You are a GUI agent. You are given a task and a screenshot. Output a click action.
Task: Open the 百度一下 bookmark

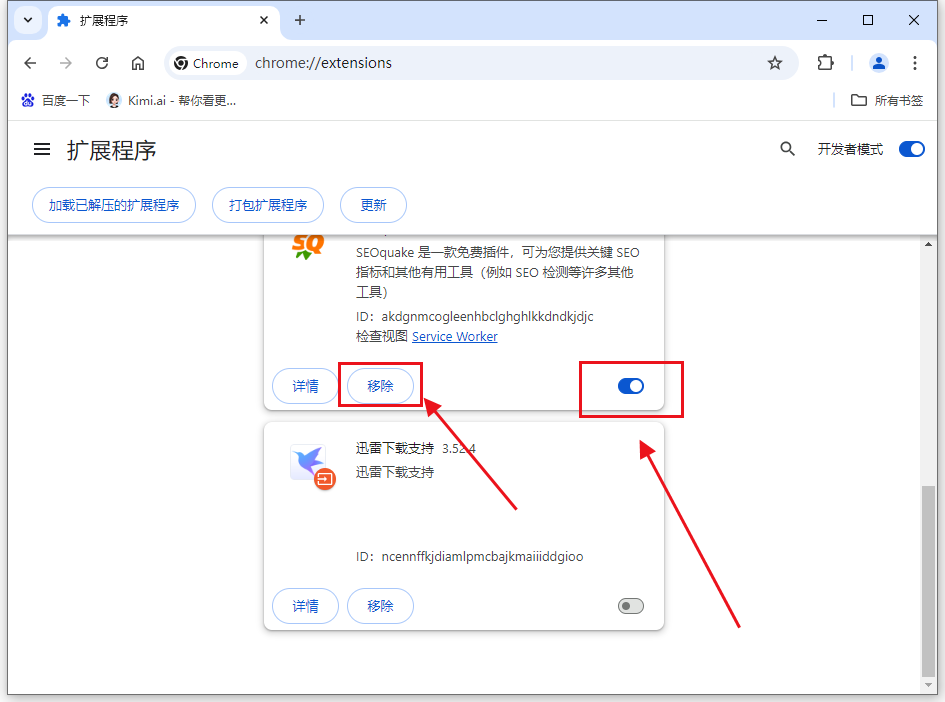[55, 101]
